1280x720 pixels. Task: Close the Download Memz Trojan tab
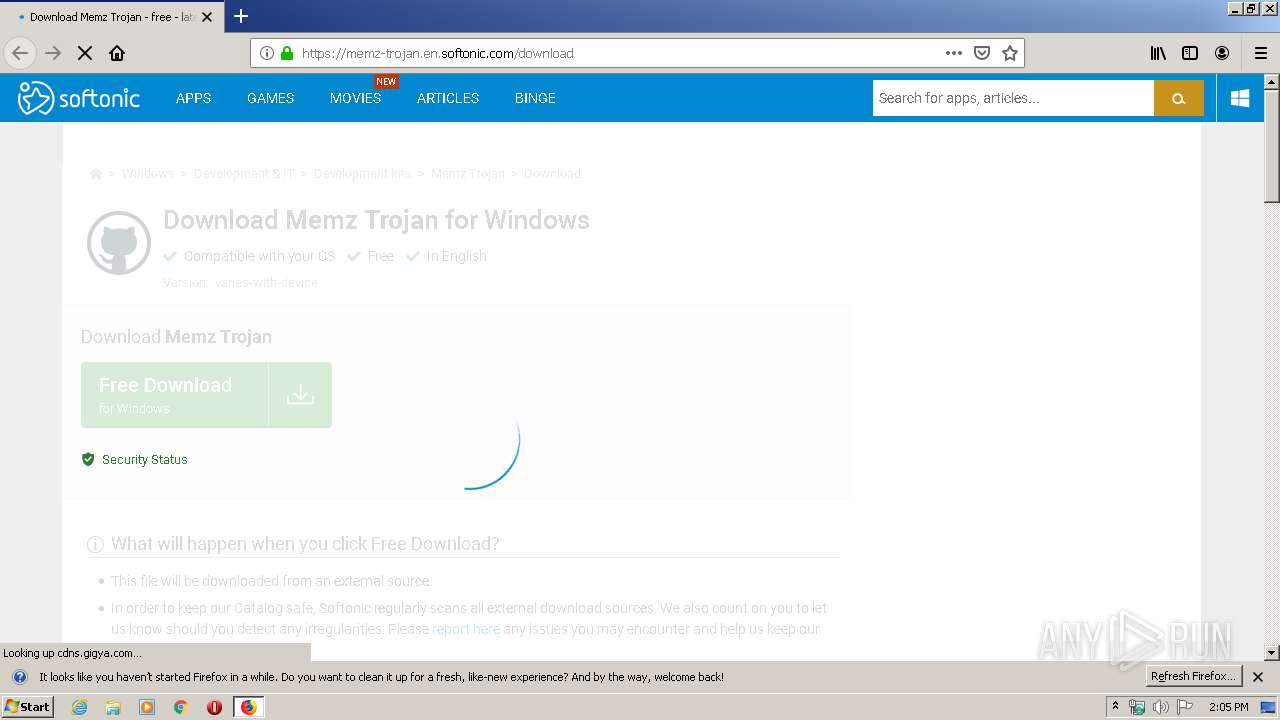[207, 17]
